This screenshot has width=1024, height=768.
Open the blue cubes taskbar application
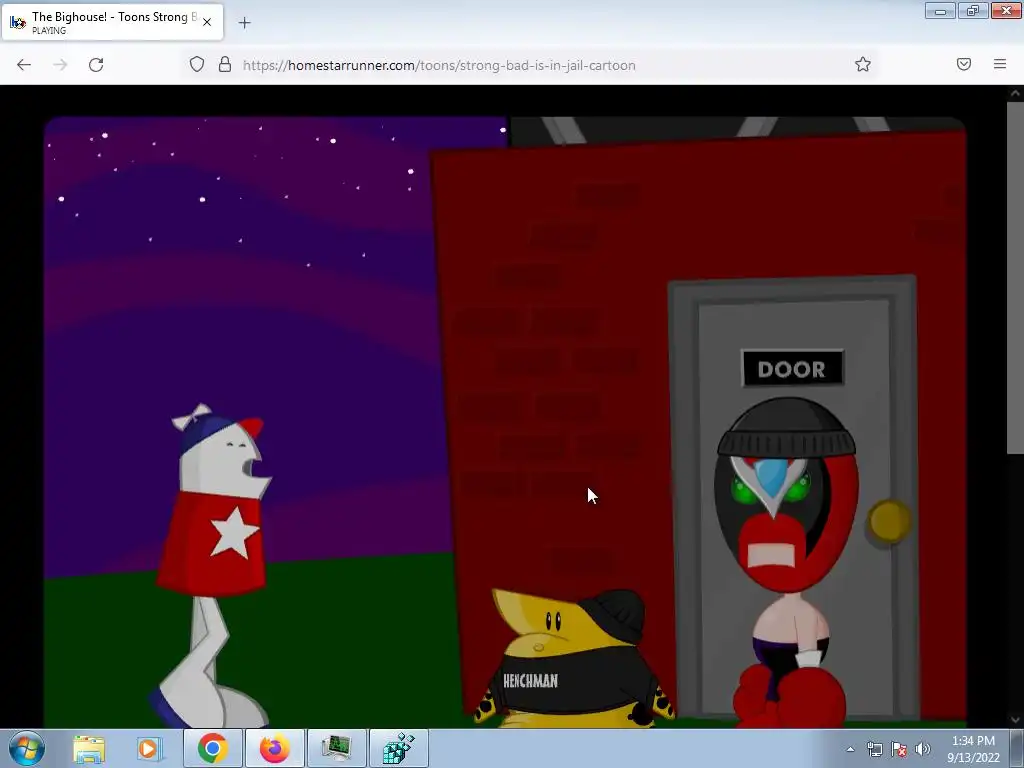click(398, 748)
